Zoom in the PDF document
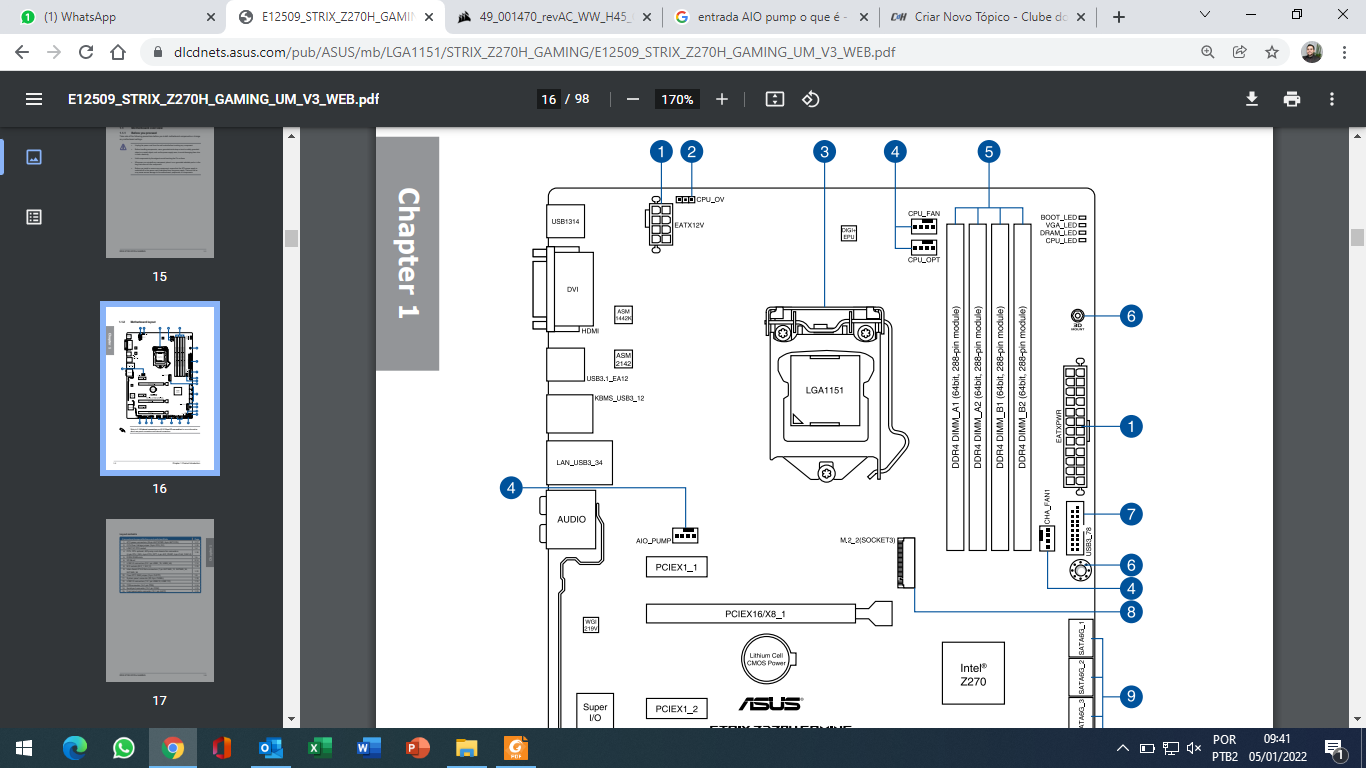 point(722,99)
